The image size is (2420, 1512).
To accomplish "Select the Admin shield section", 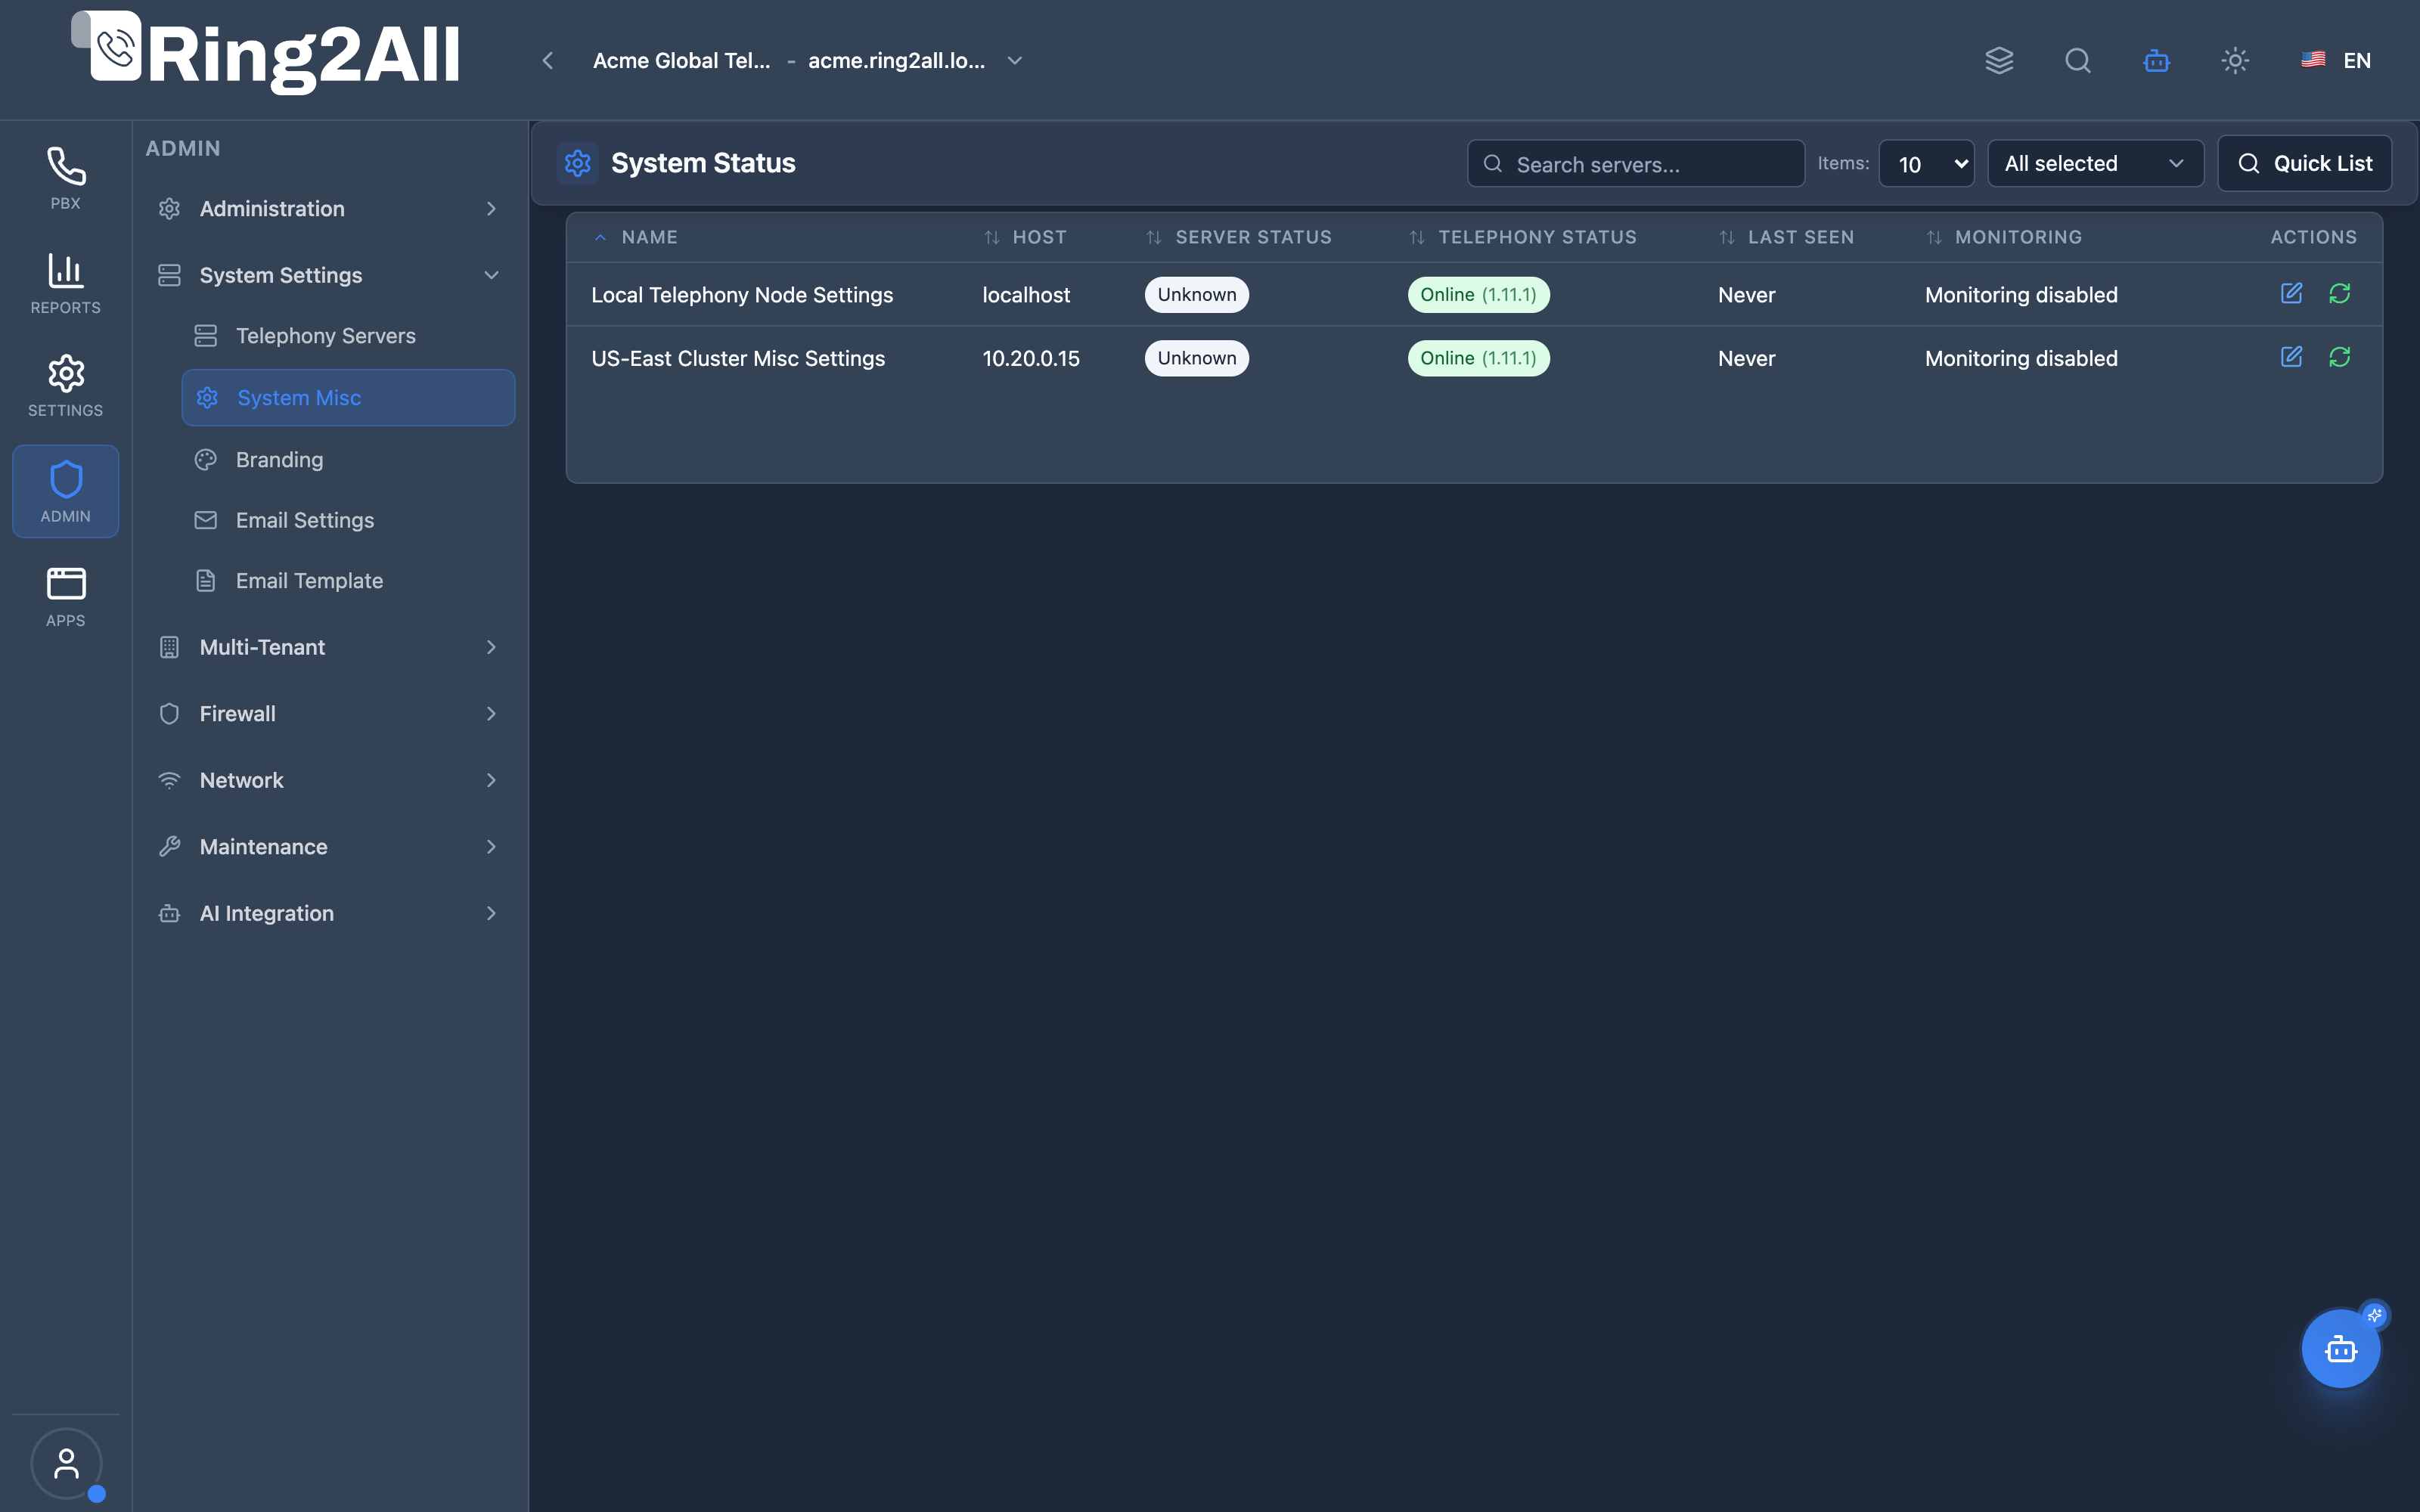I will pyautogui.click(x=66, y=491).
